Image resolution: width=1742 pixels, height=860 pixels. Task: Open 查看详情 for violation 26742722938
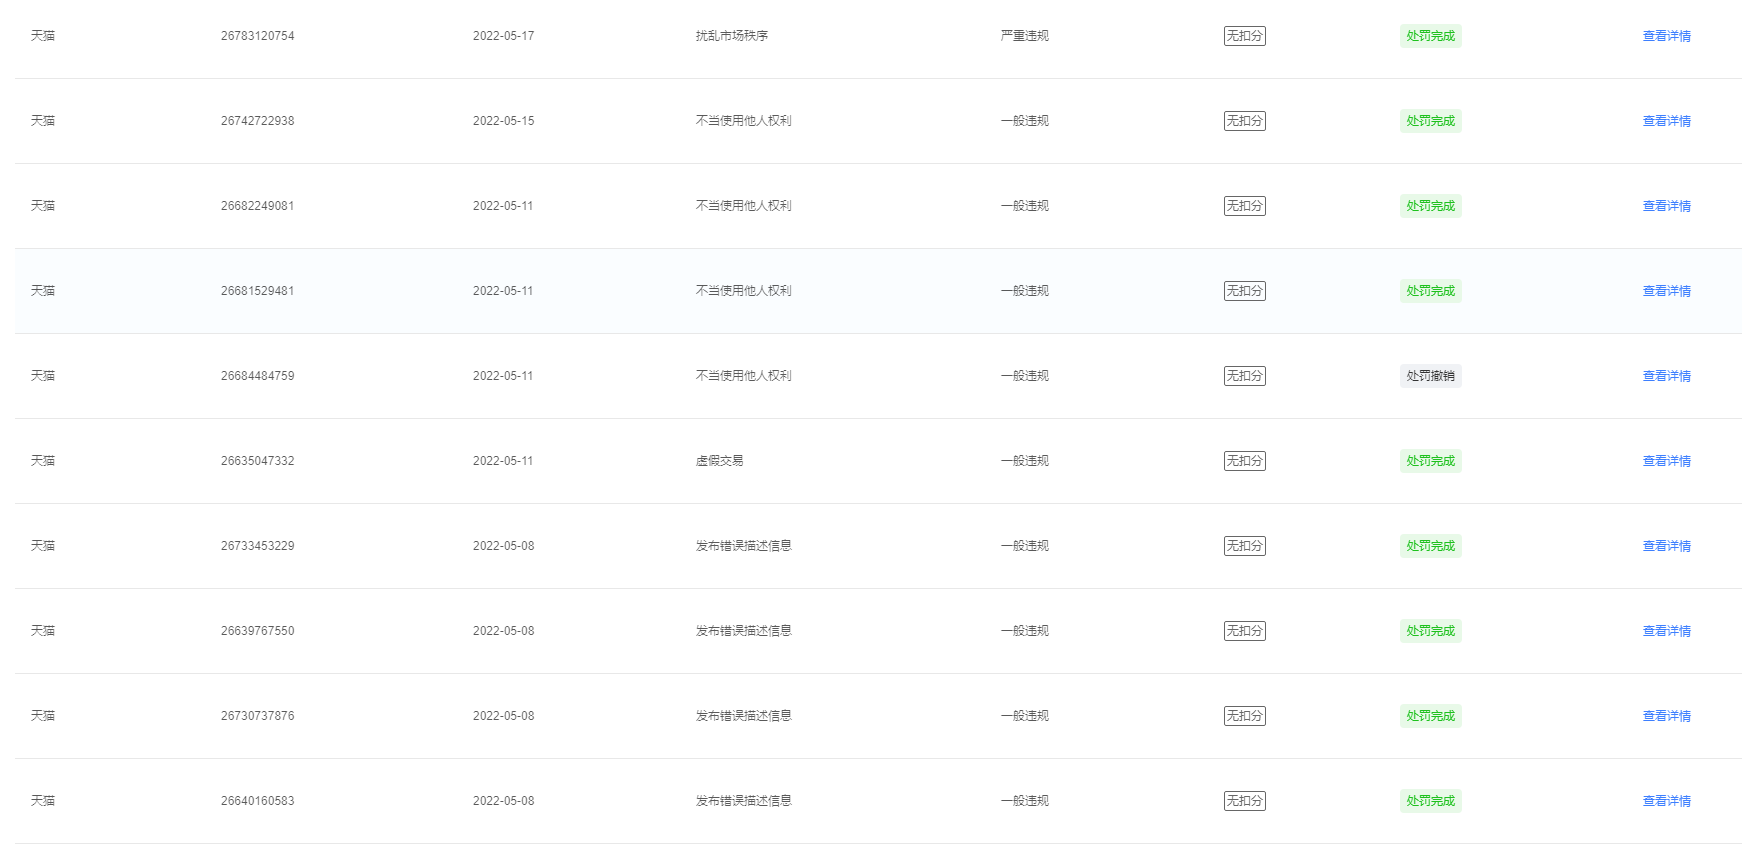(1666, 121)
